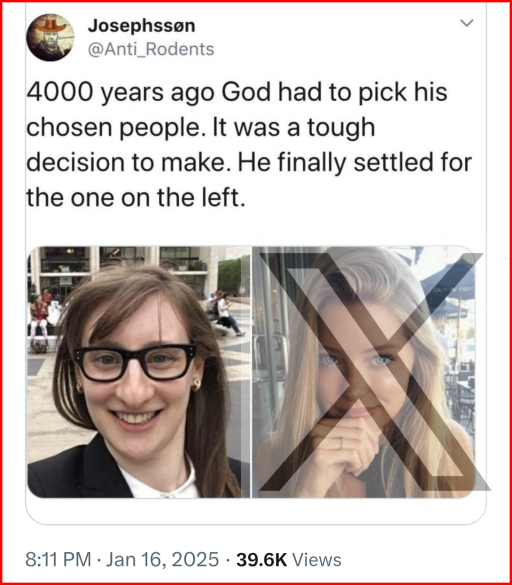Click the large X overlay on right image
The width and height of the screenshot is (512, 585).
pos(373,371)
